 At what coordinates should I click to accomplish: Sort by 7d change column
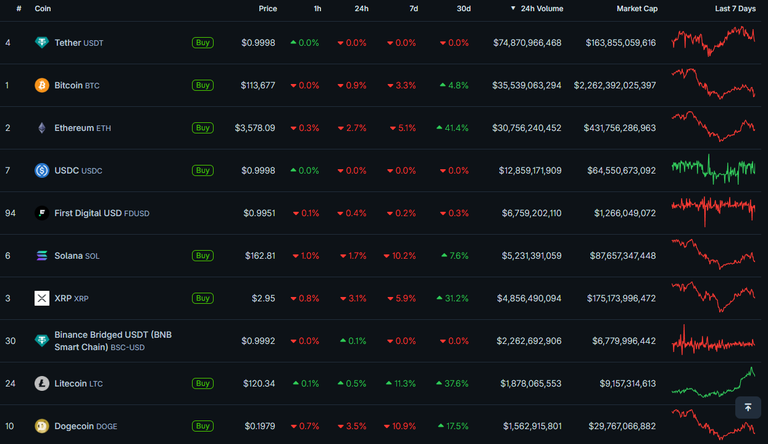(x=413, y=8)
